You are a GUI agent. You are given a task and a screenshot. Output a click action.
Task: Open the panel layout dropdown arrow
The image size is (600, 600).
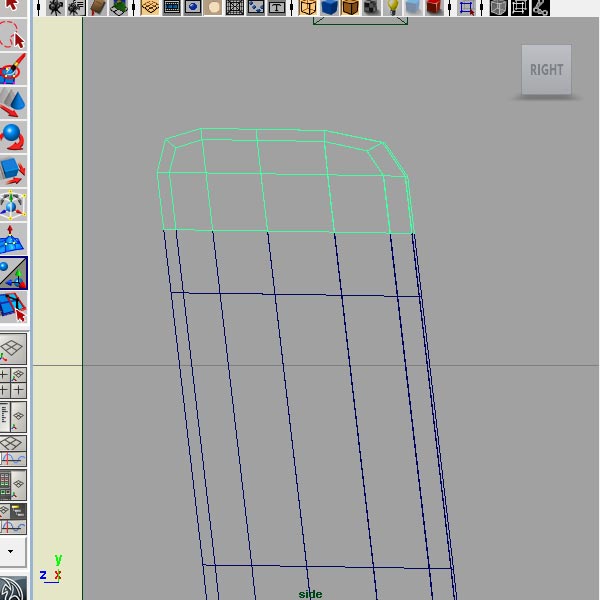[x=13, y=551]
